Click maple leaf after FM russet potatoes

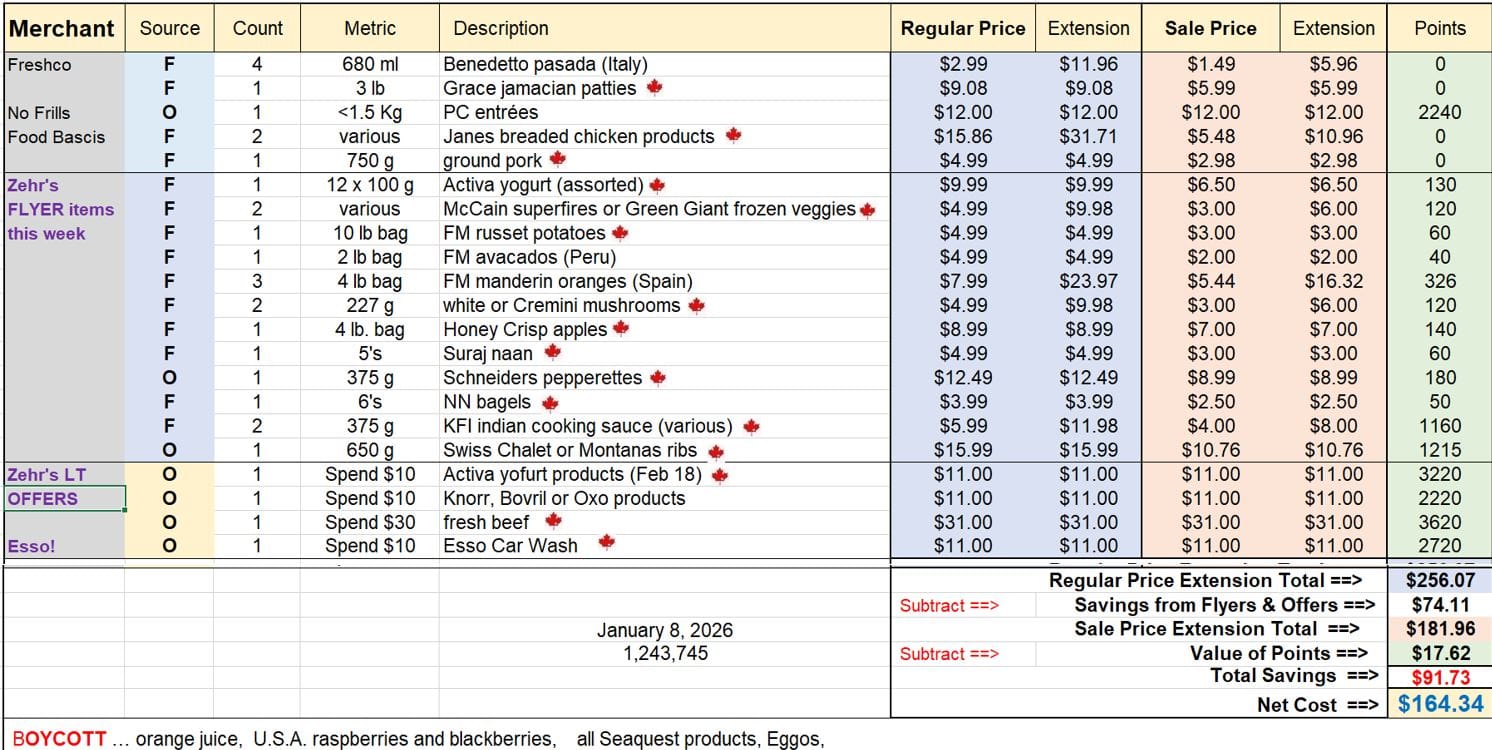[x=620, y=232]
